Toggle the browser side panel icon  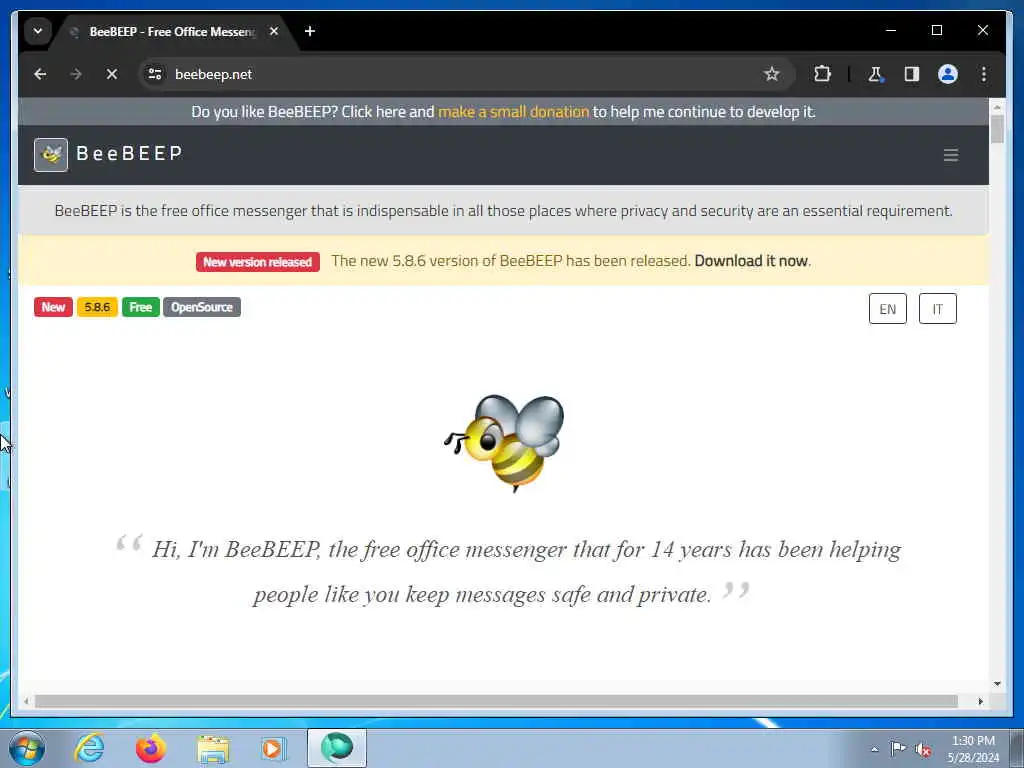click(x=912, y=74)
